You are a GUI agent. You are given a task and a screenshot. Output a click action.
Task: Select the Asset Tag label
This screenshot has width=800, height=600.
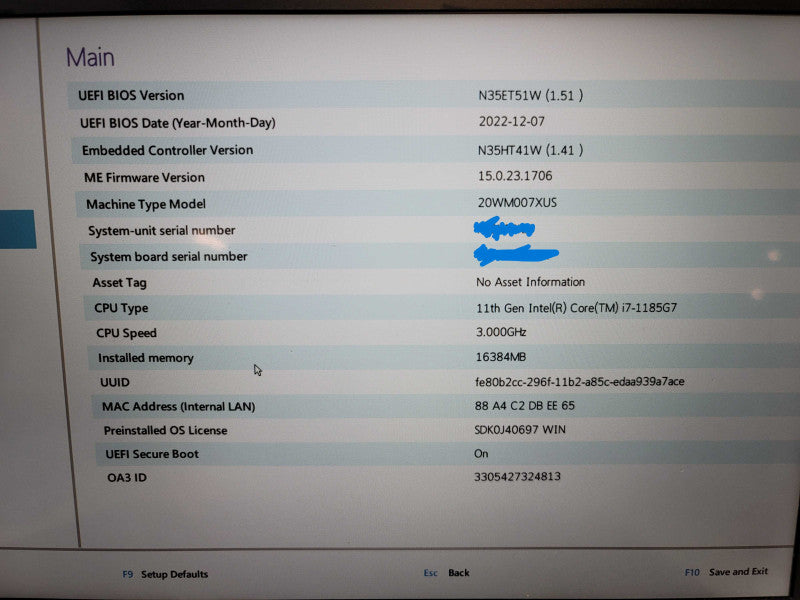coord(119,283)
